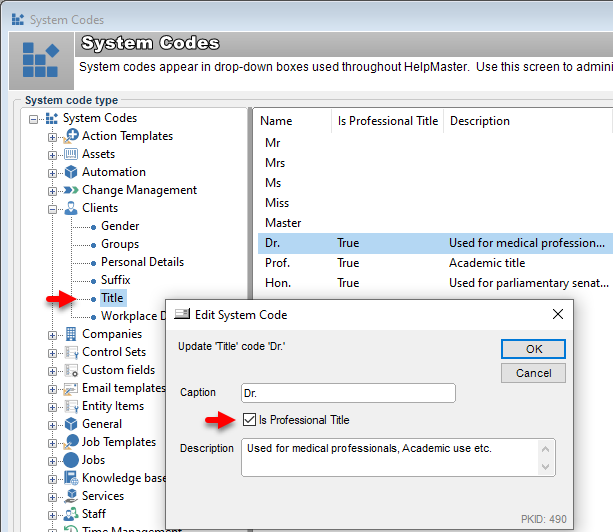Viewport: 613px width, 532px height.
Task: Sort by the Name column header
Action: coord(292,121)
